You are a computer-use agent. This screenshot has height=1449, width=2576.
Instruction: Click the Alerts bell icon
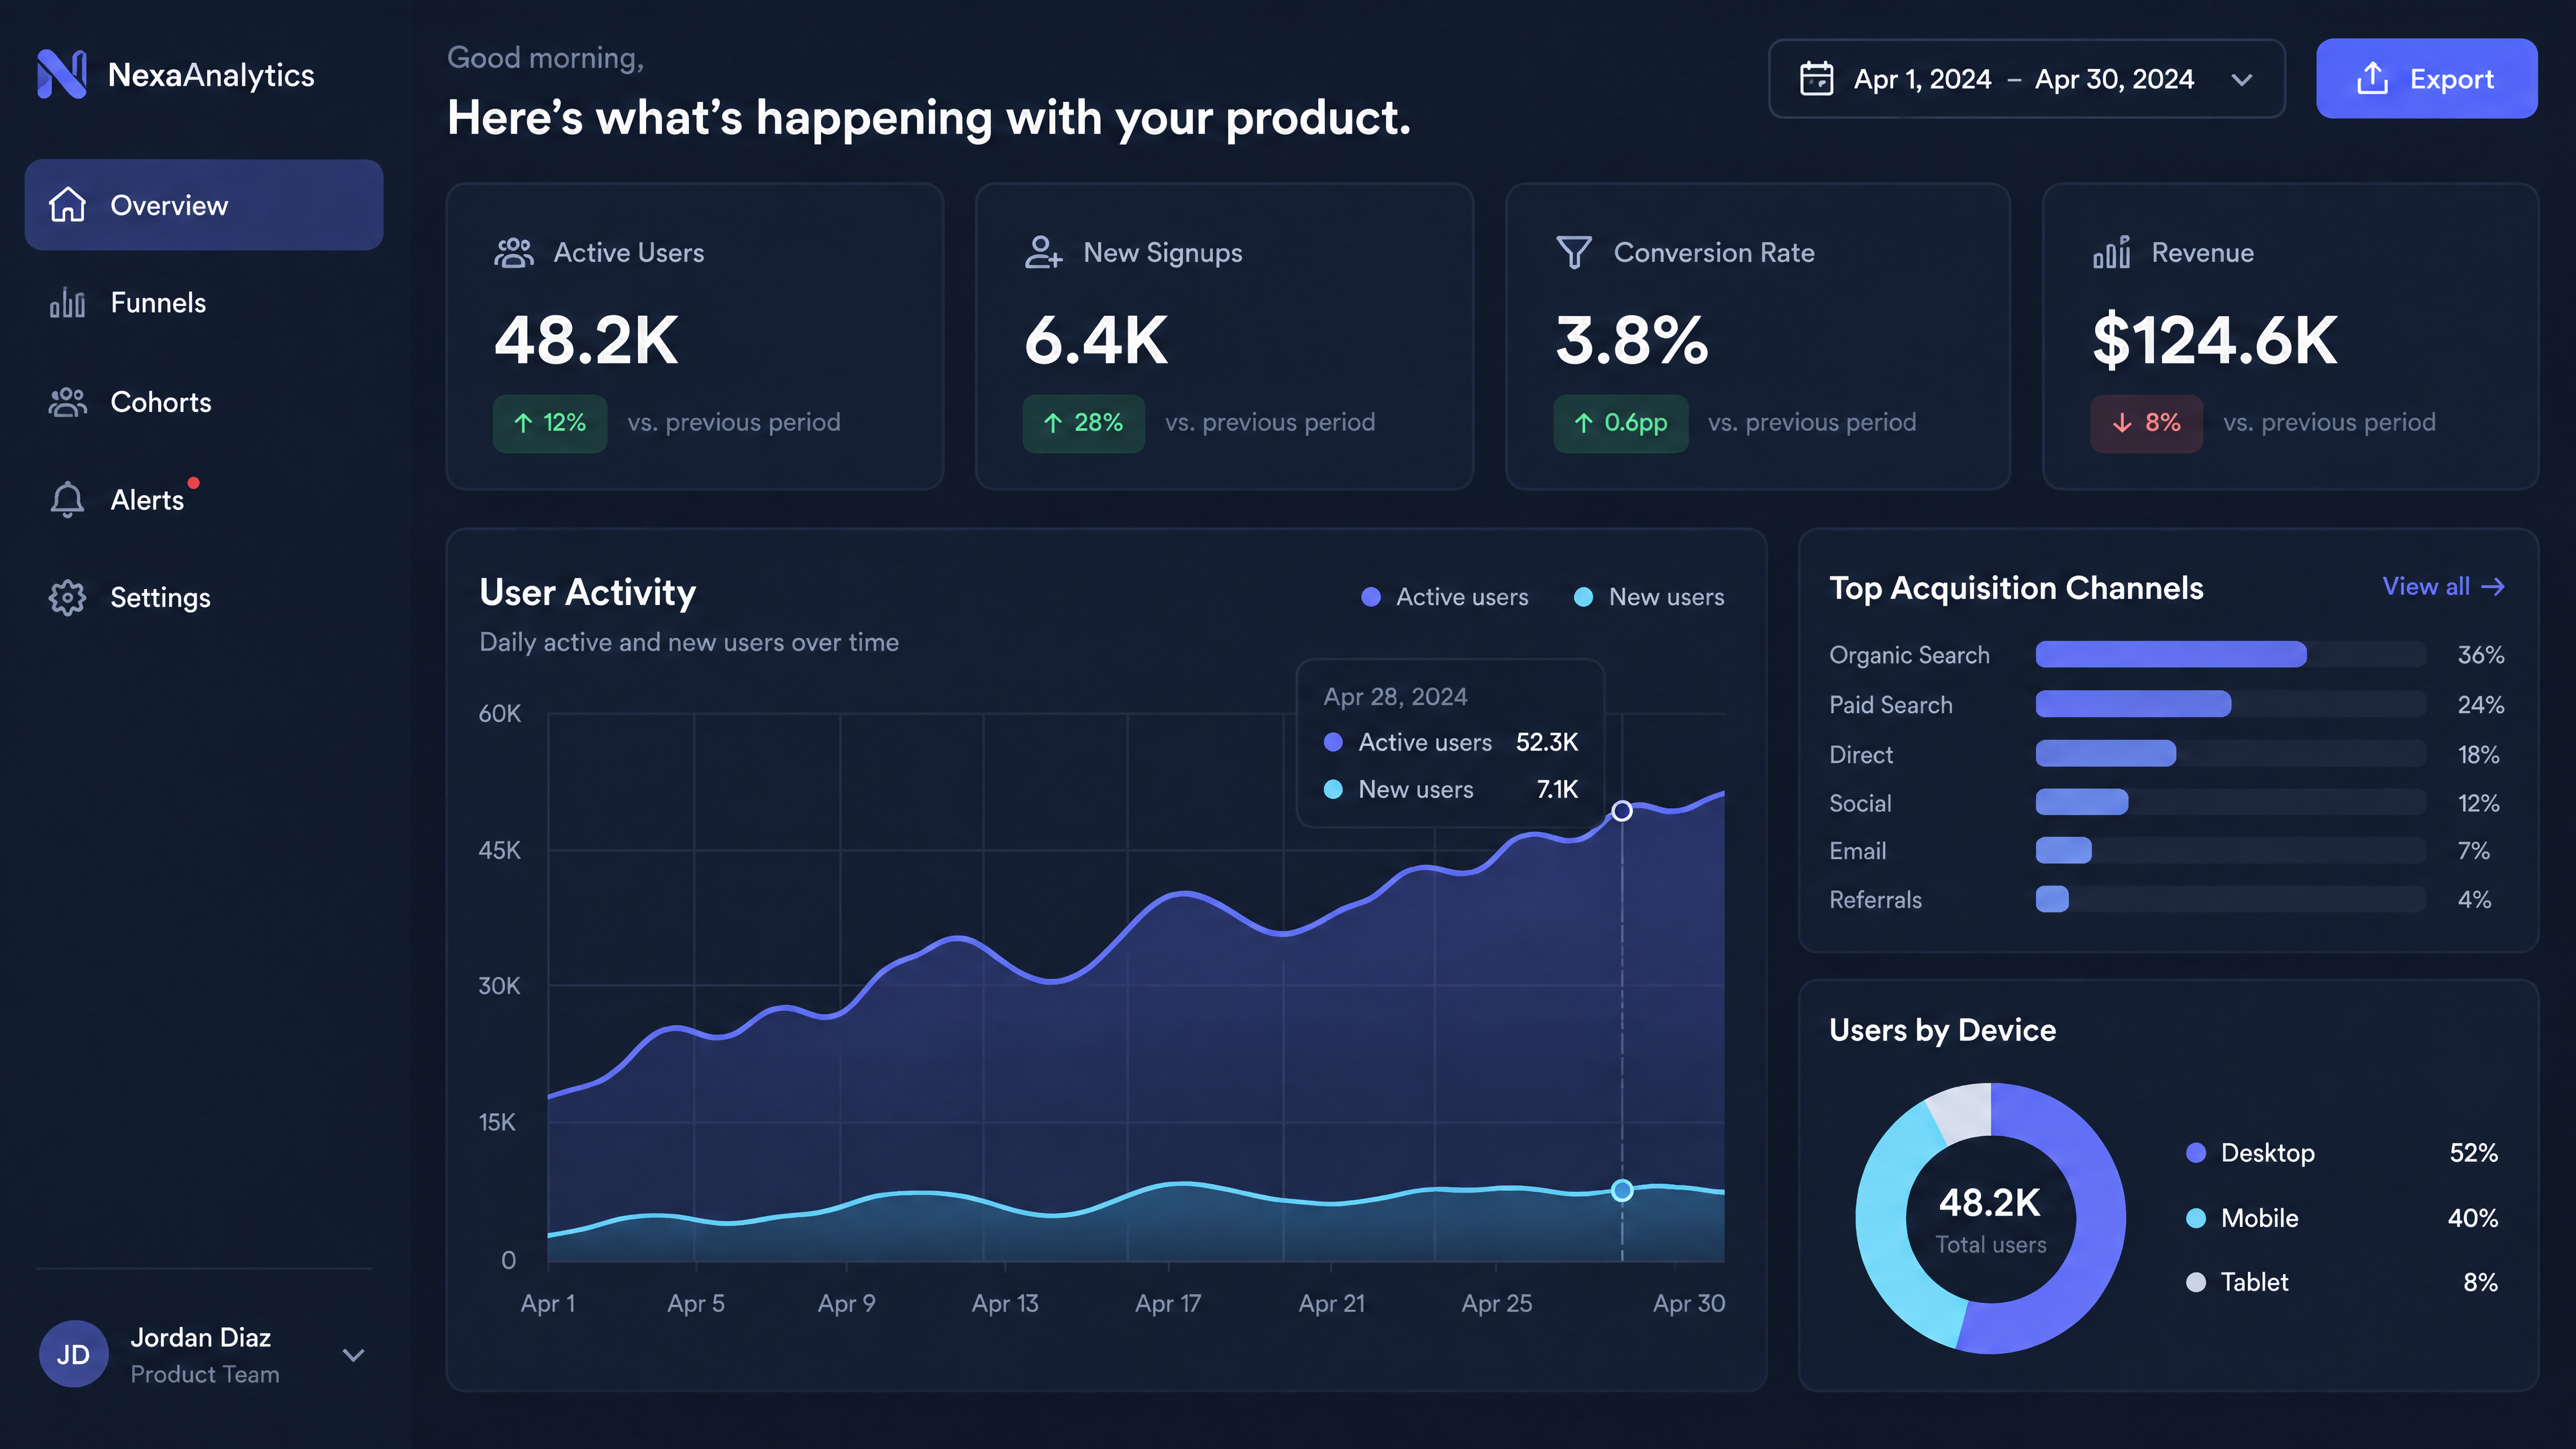pyautogui.click(x=68, y=499)
